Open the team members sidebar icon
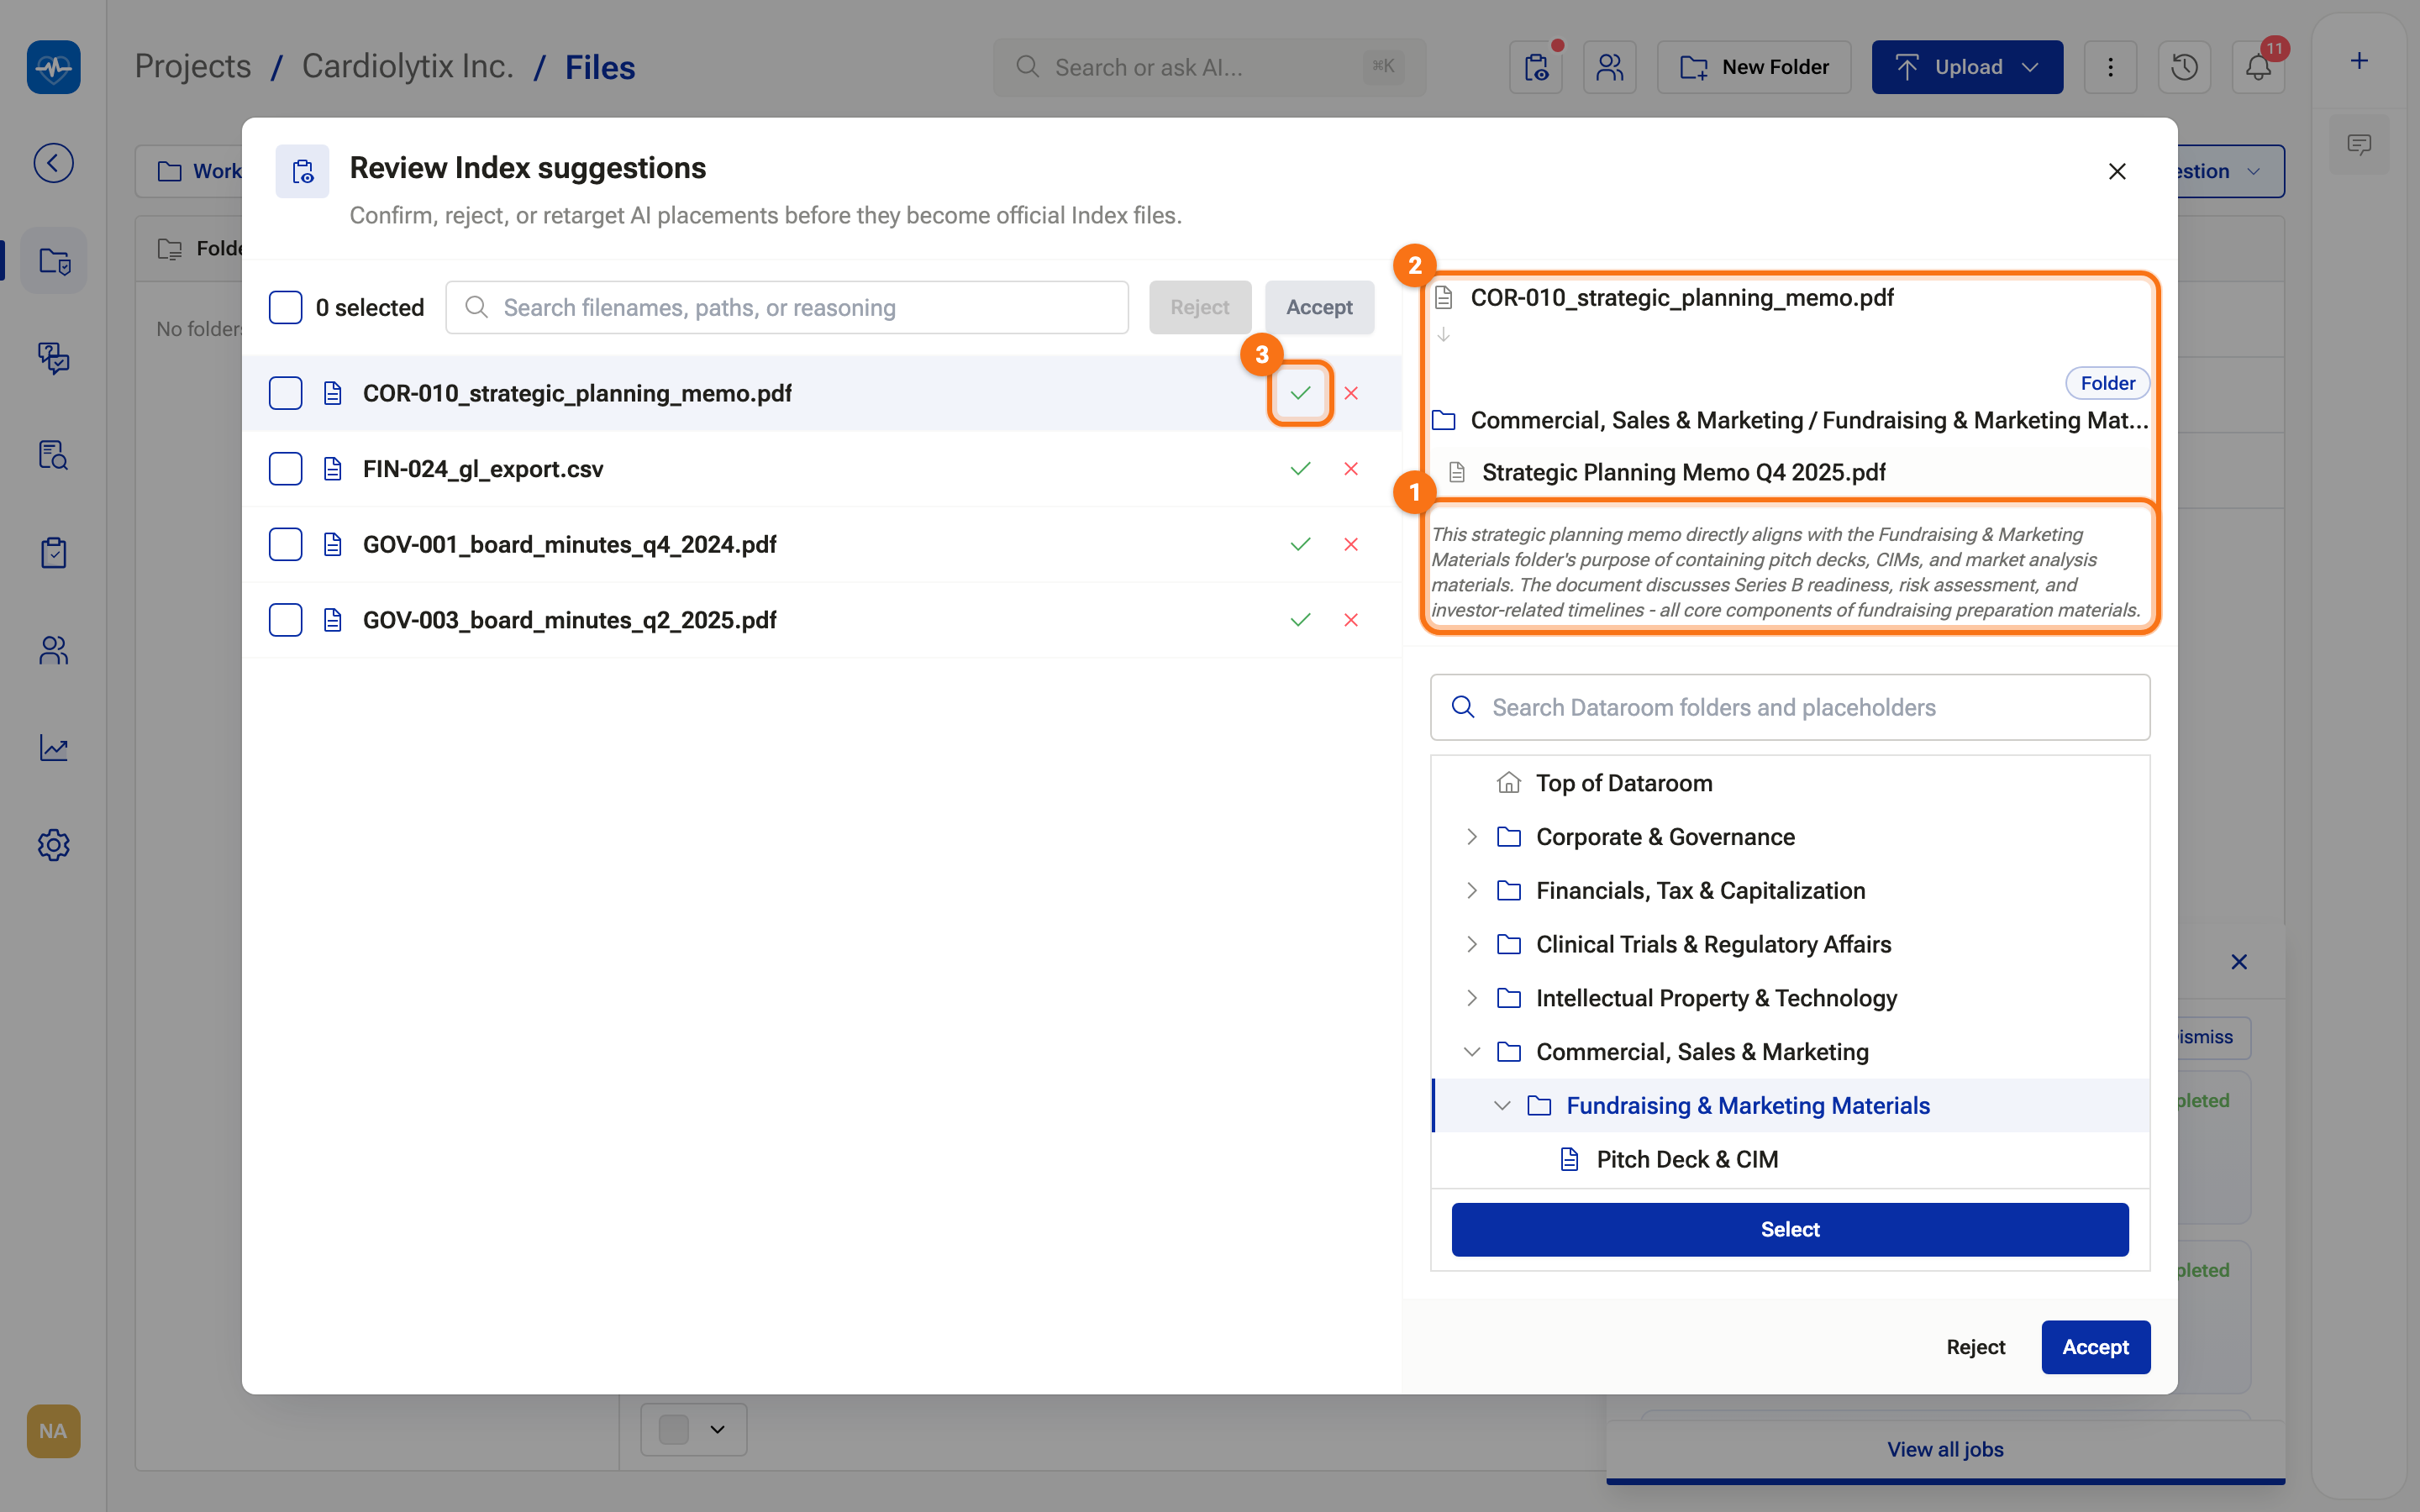The width and height of the screenshot is (2420, 1512). pyautogui.click(x=53, y=650)
